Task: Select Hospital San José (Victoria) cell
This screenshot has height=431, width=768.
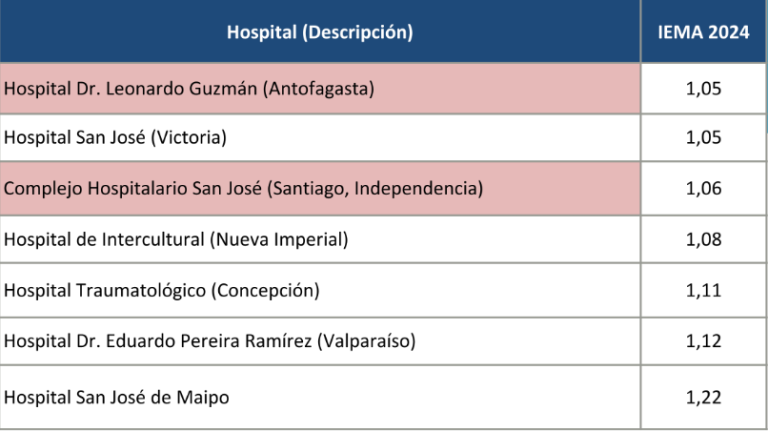Action: tap(320, 138)
